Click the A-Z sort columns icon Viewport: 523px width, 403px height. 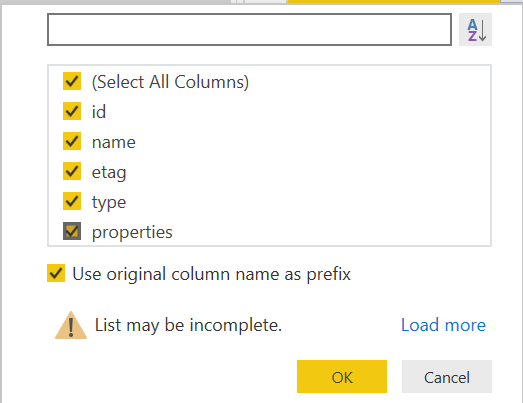475,30
